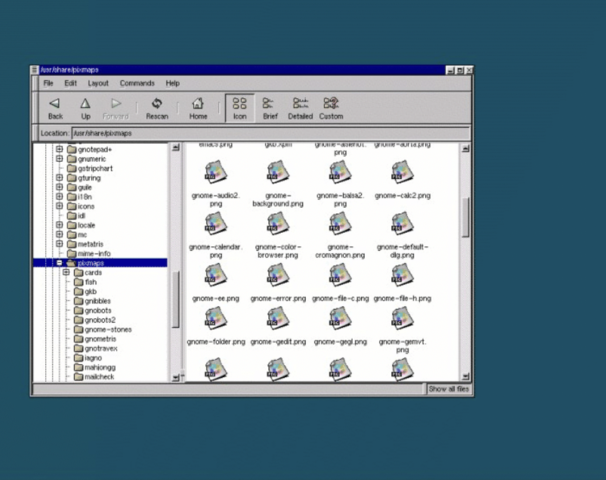Select the gnome-cromagnon.png file icon
Image resolution: width=606 pixels, height=480 pixels.
tap(340, 224)
